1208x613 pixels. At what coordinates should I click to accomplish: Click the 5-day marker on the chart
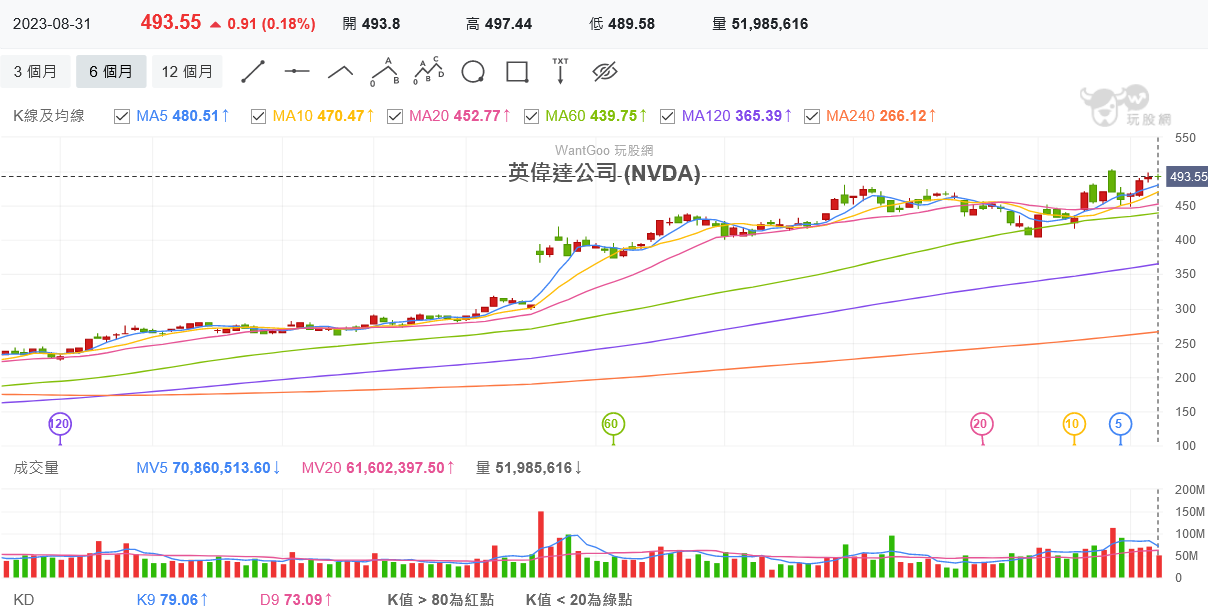pos(1120,424)
